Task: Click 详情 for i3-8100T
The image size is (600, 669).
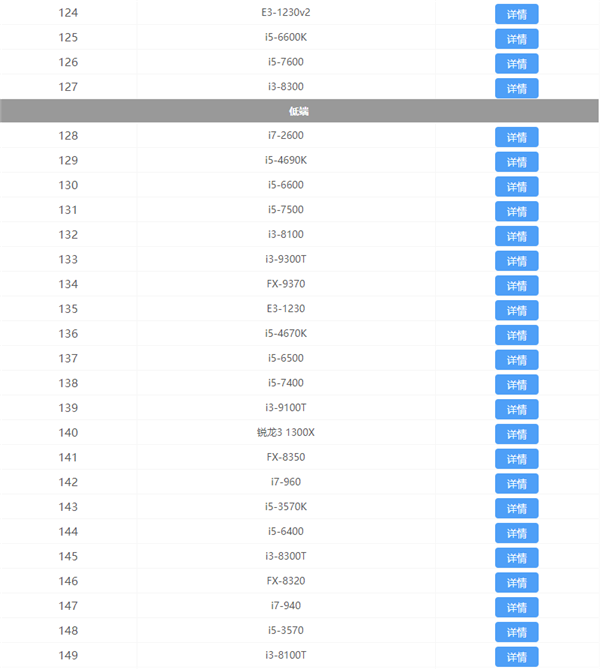Action: tap(516, 656)
